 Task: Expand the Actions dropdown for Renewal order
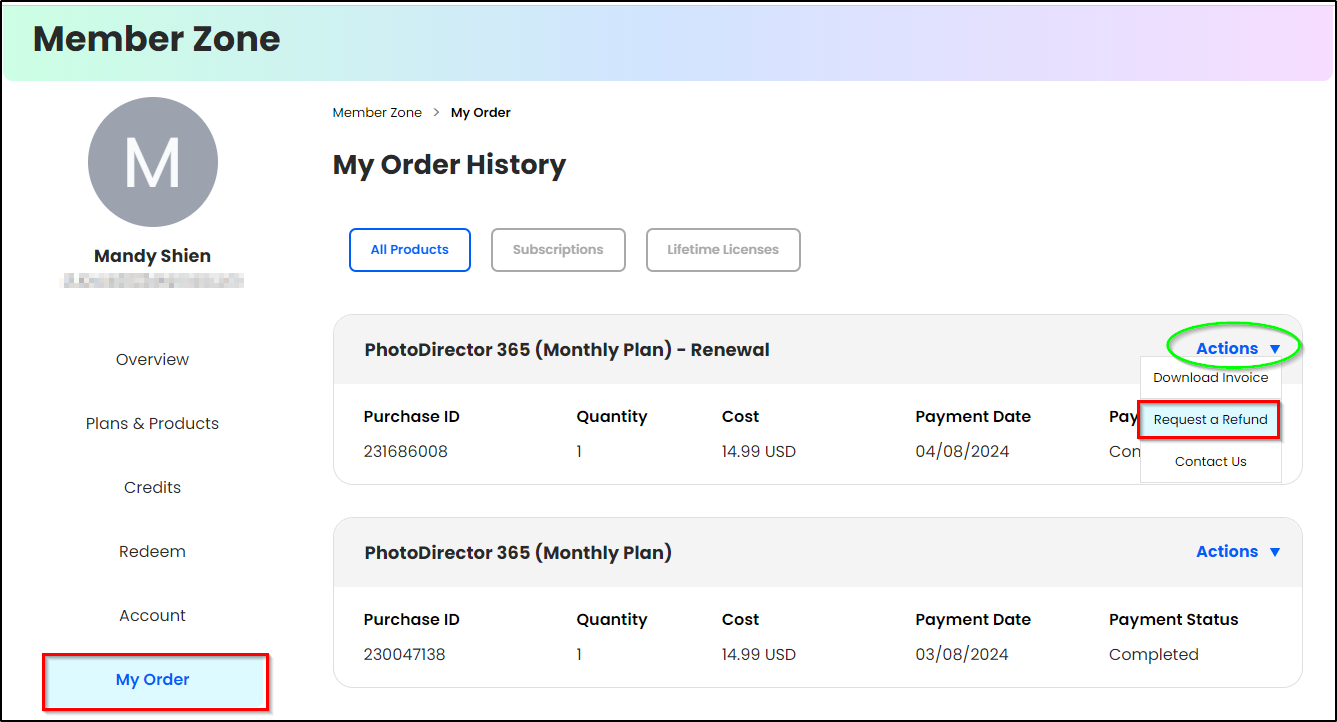click(x=1237, y=348)
